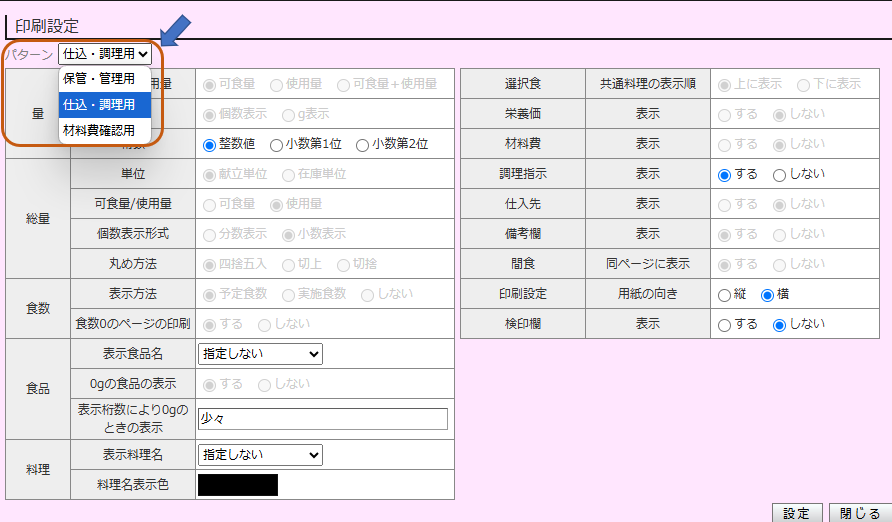This screenshot has height=522, width=892.
Task: Open the パターン dropdown
Action: point(104,54)
